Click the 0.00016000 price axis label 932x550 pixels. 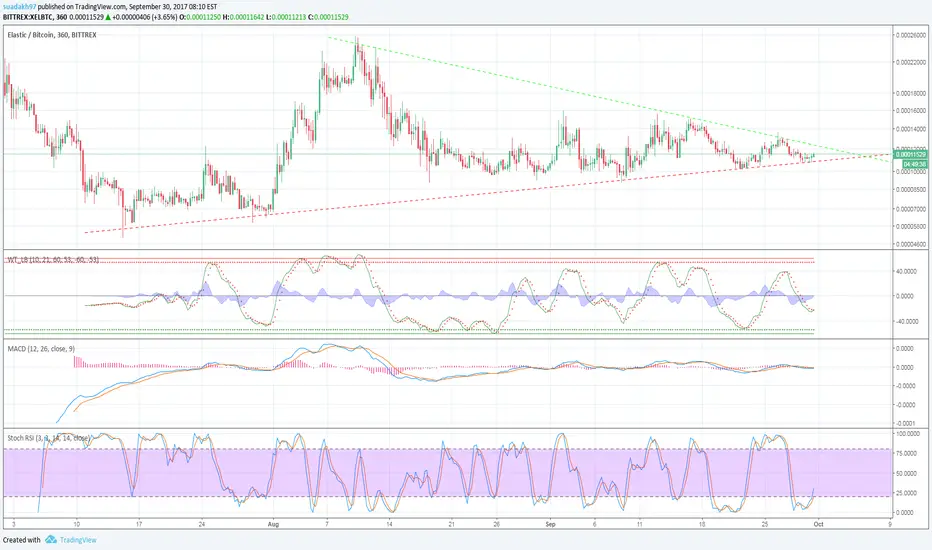click(x=911, y=111)
